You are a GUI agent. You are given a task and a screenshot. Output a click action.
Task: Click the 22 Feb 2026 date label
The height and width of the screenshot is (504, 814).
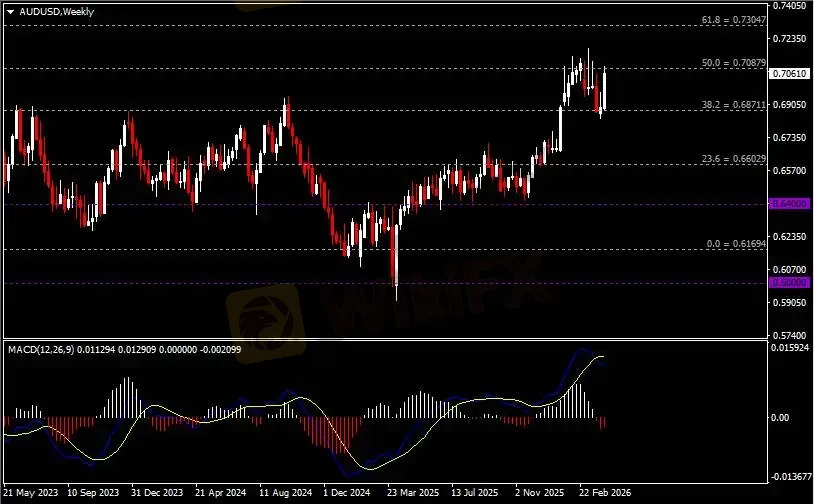pyautogui.click(x=605, y=493)
